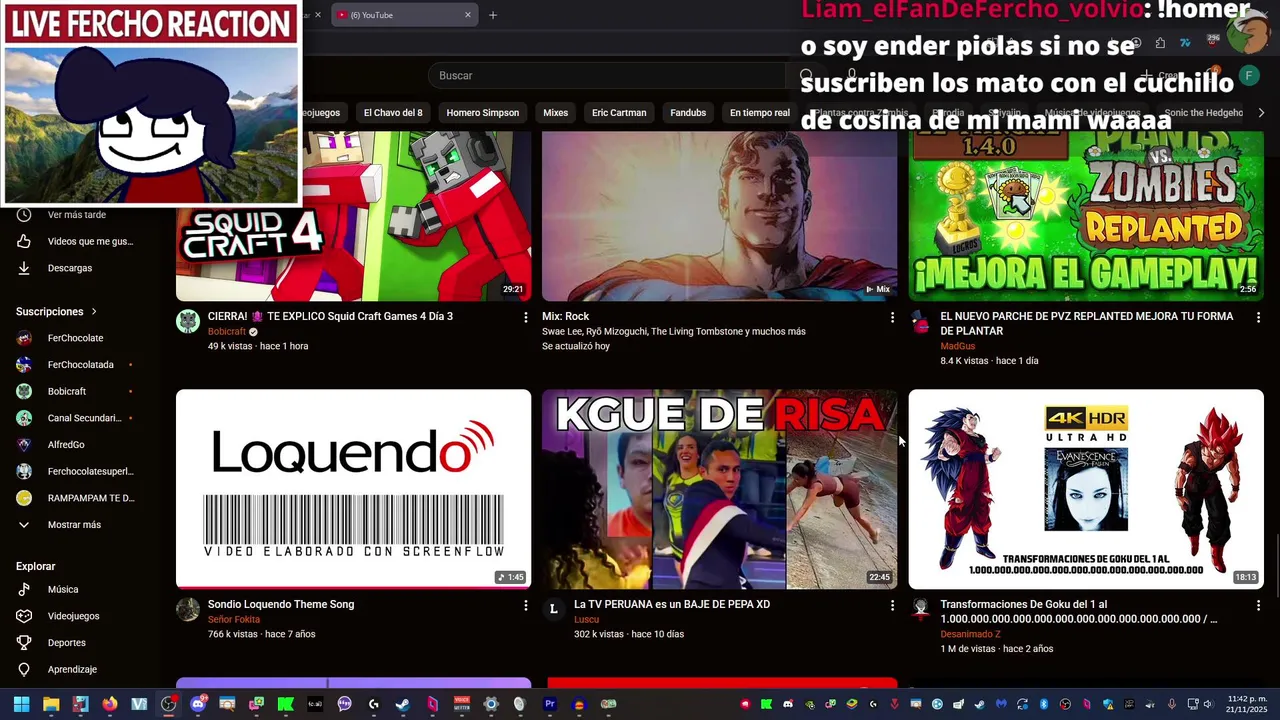
Task: Open options menu for PVZ Replanted video
Action: [1258, 317]
